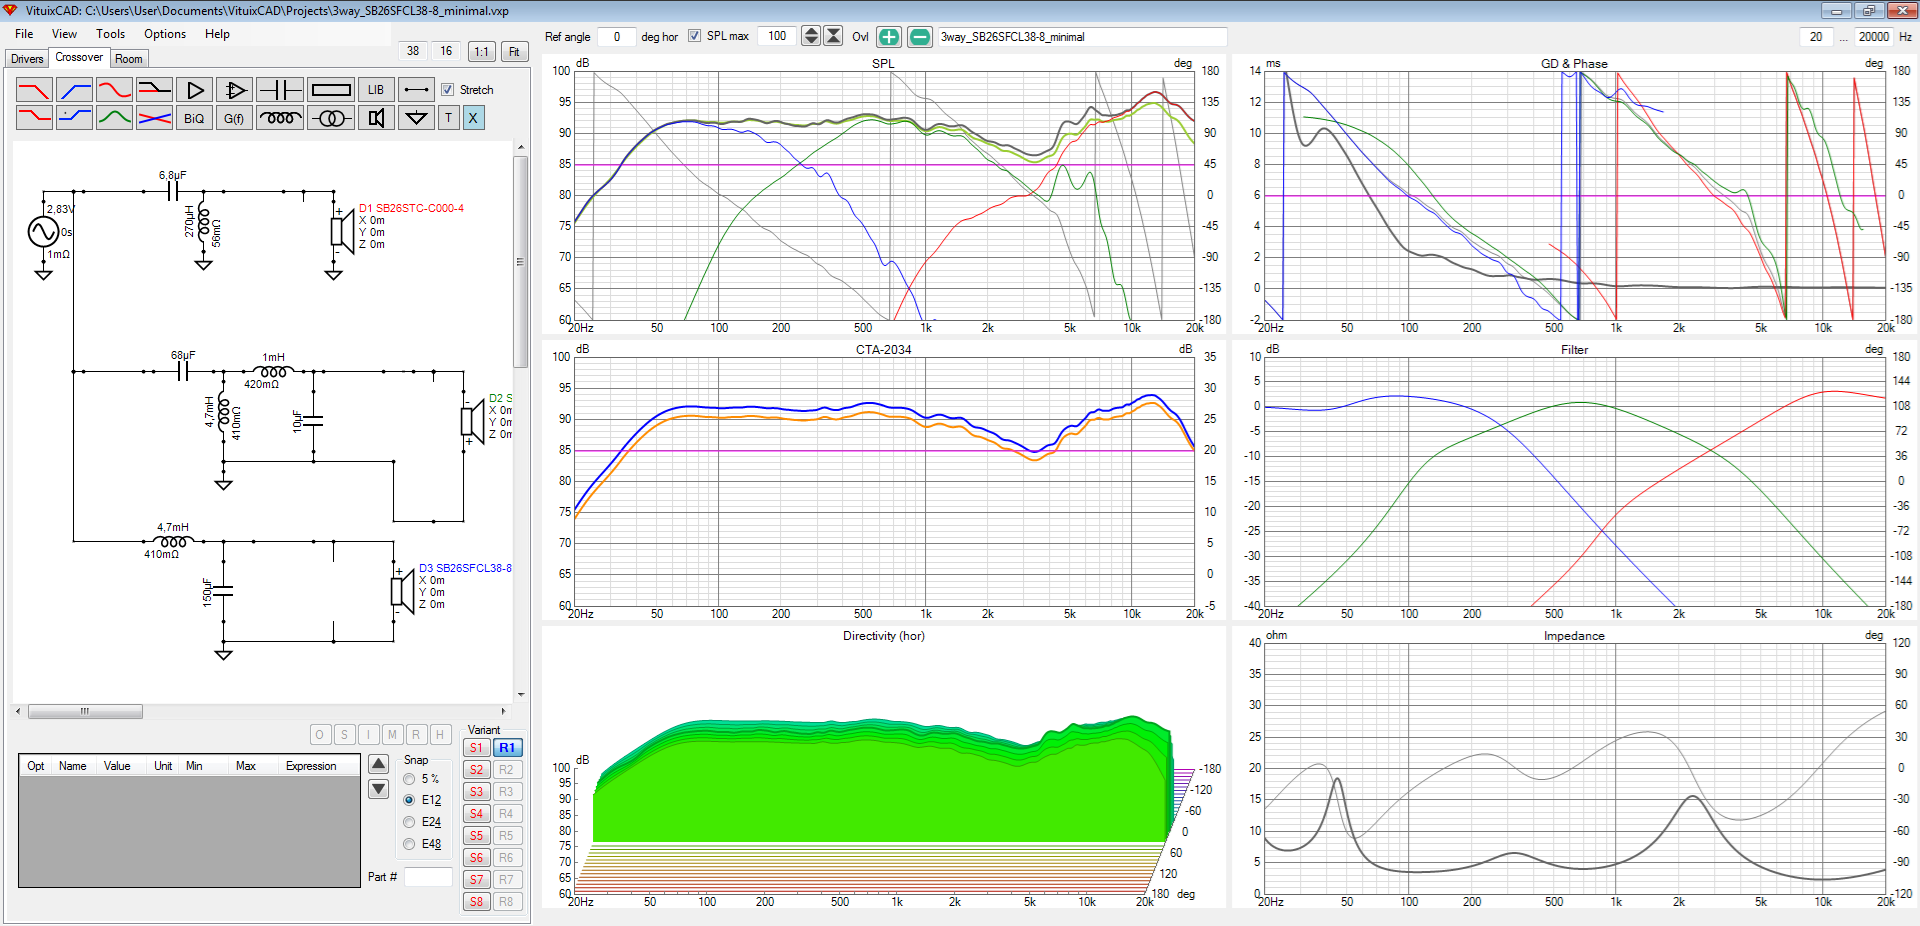
Task: Move the parameter row down with down arrow
Action: [379, 789]
